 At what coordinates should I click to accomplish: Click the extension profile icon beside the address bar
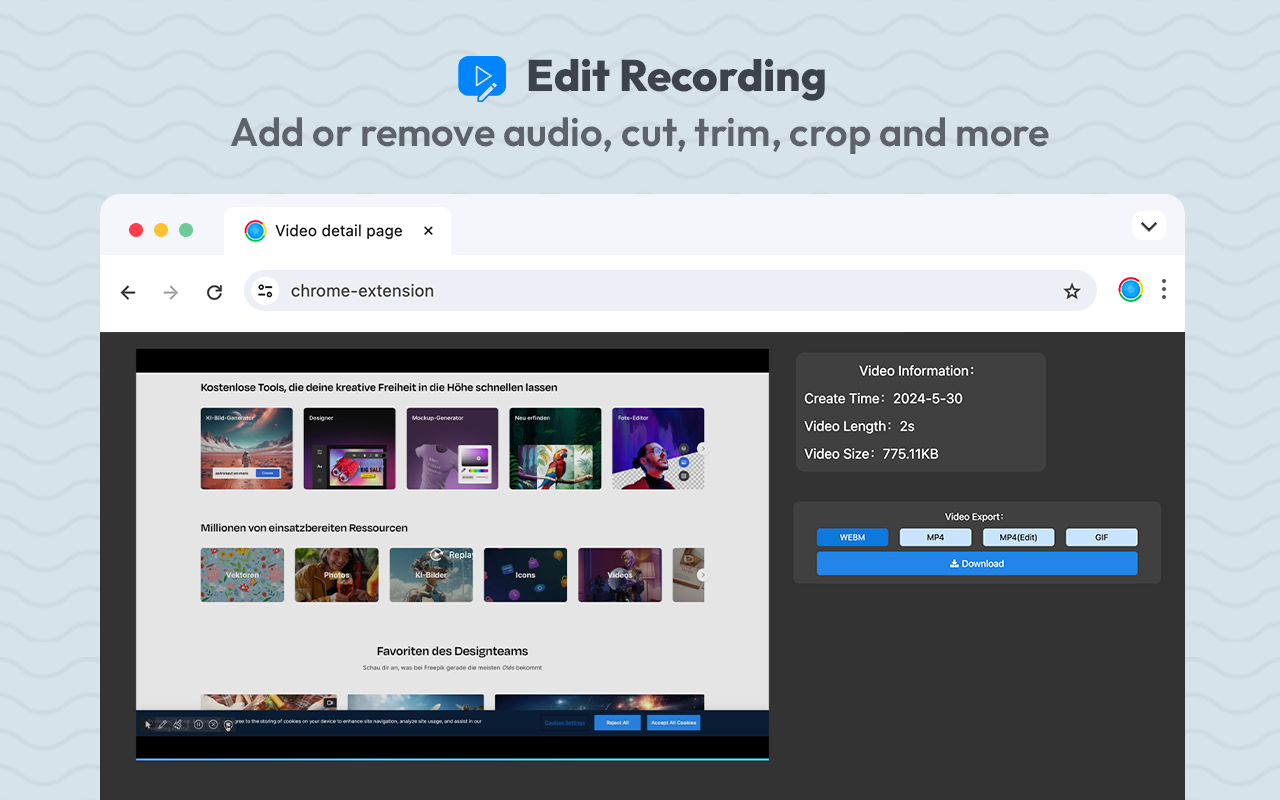(x=1130, y=289)
